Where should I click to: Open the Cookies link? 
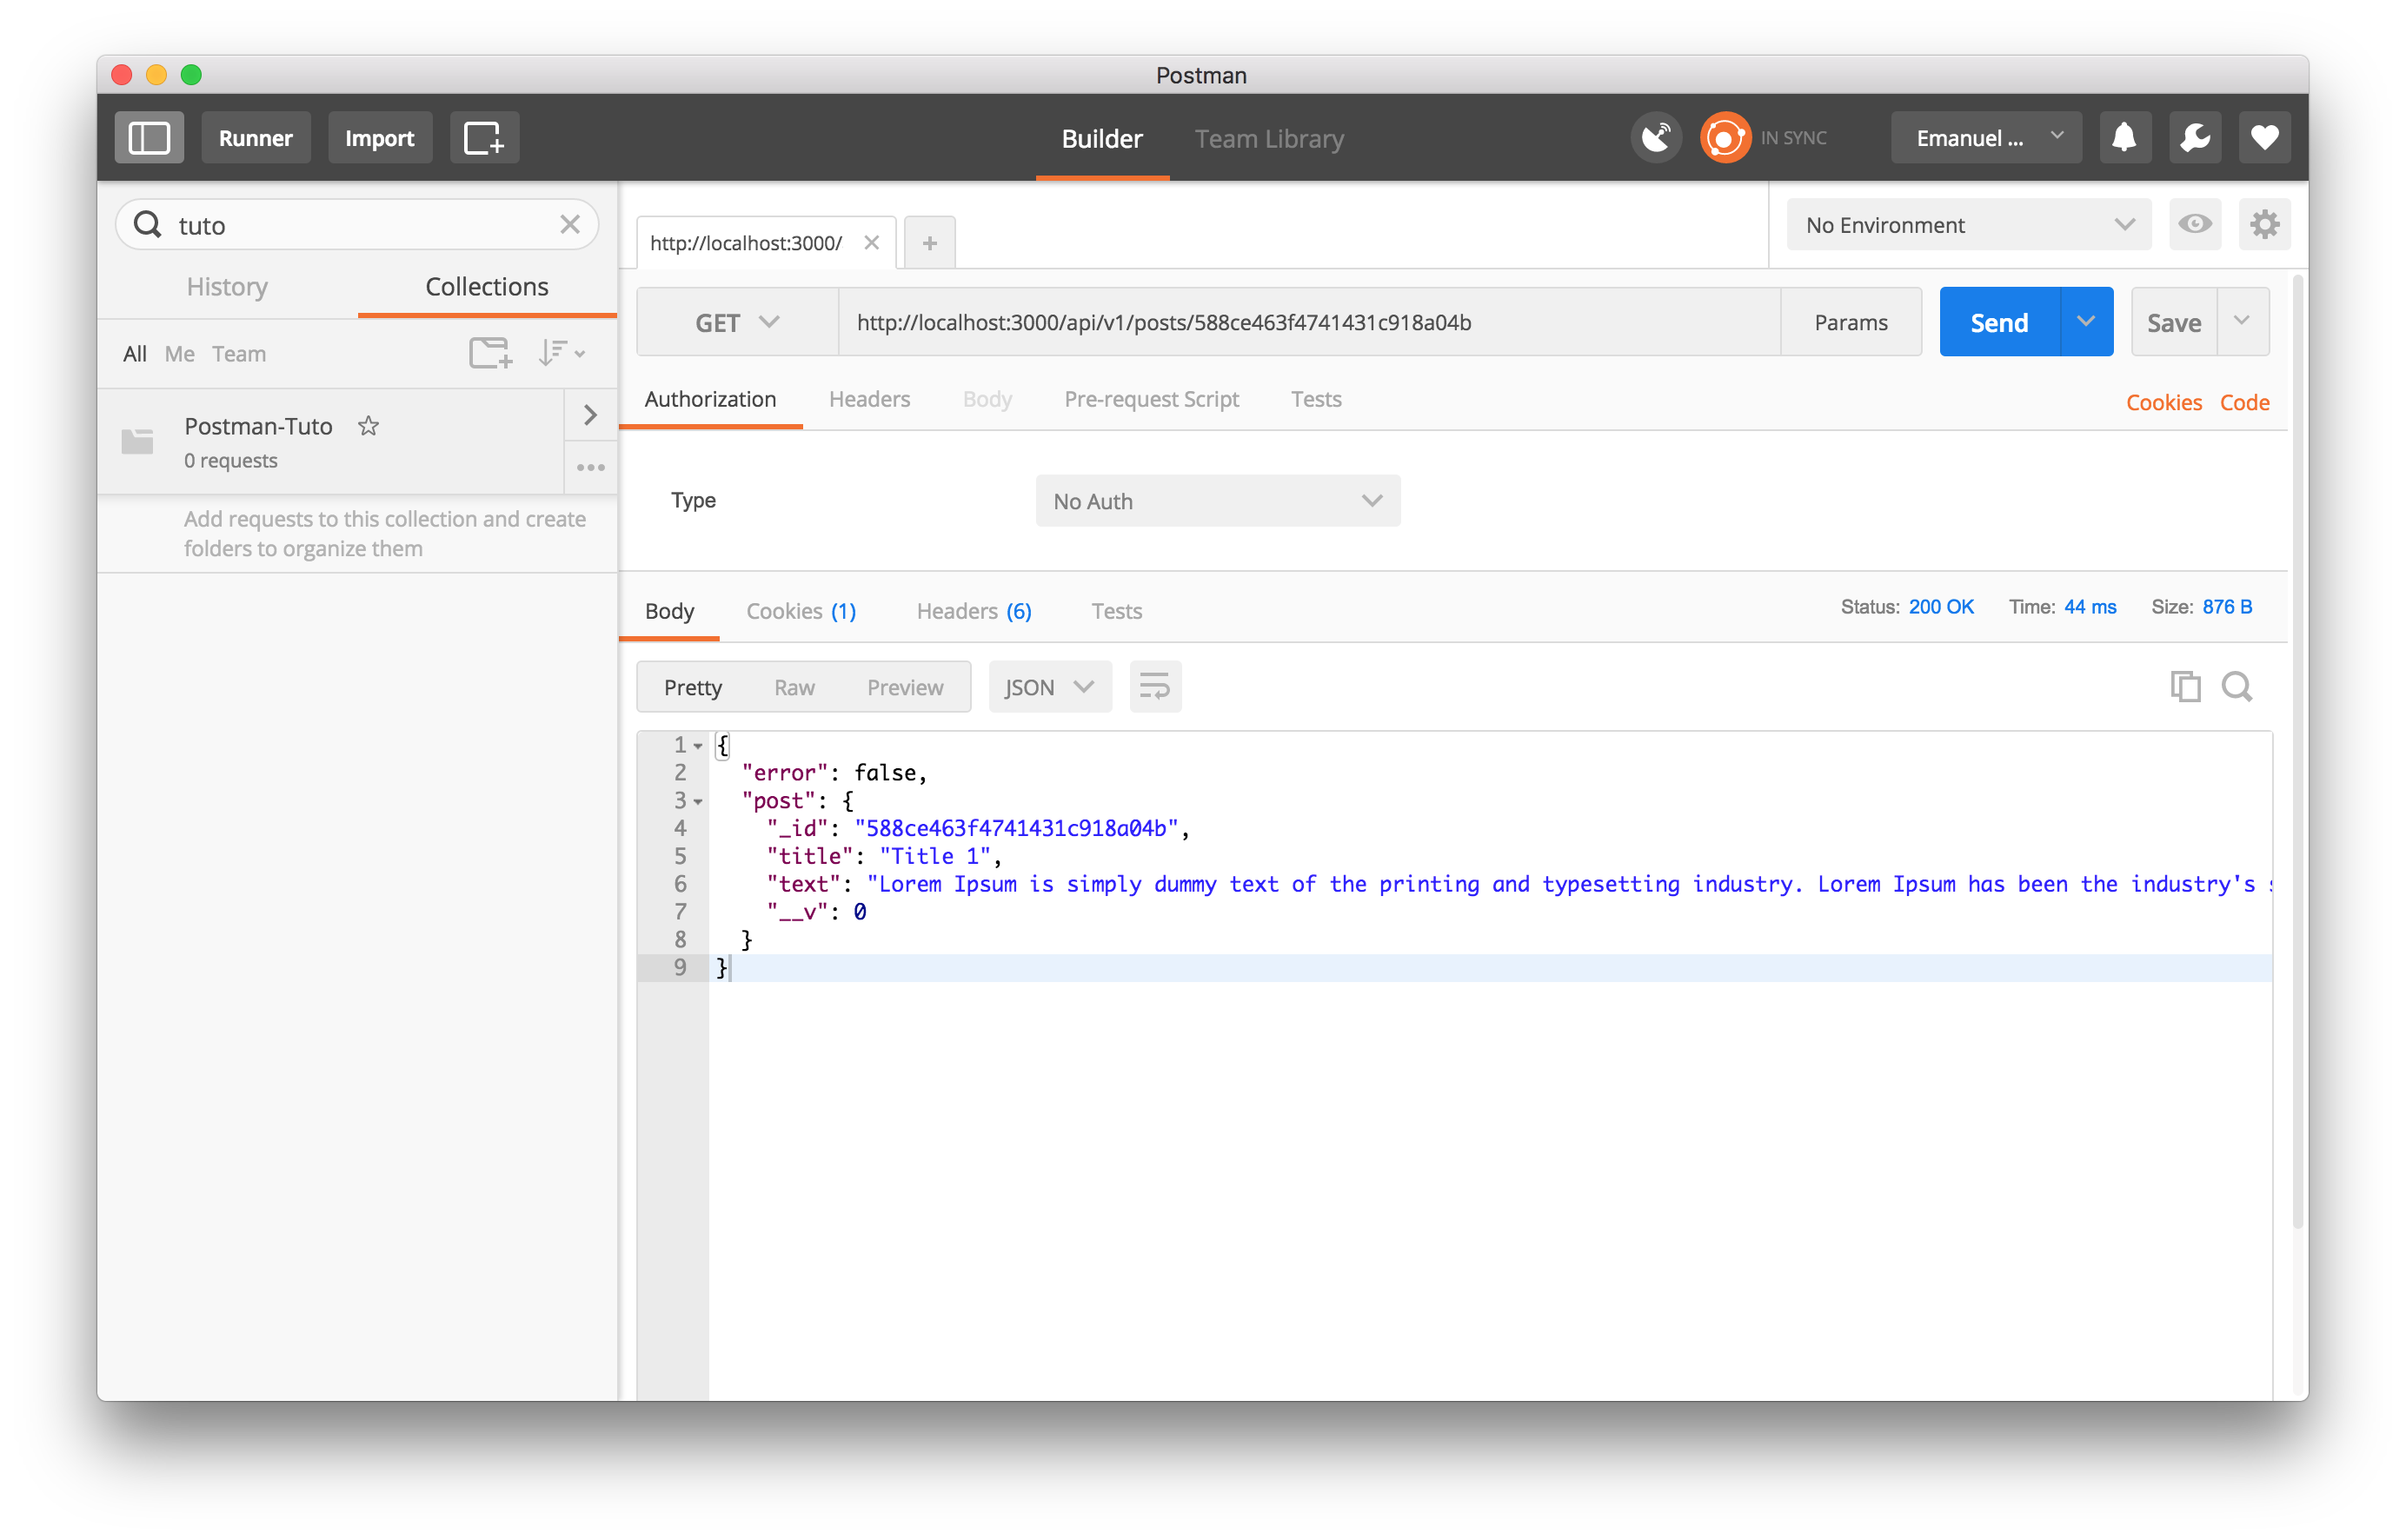click(x=2163, y=402)
